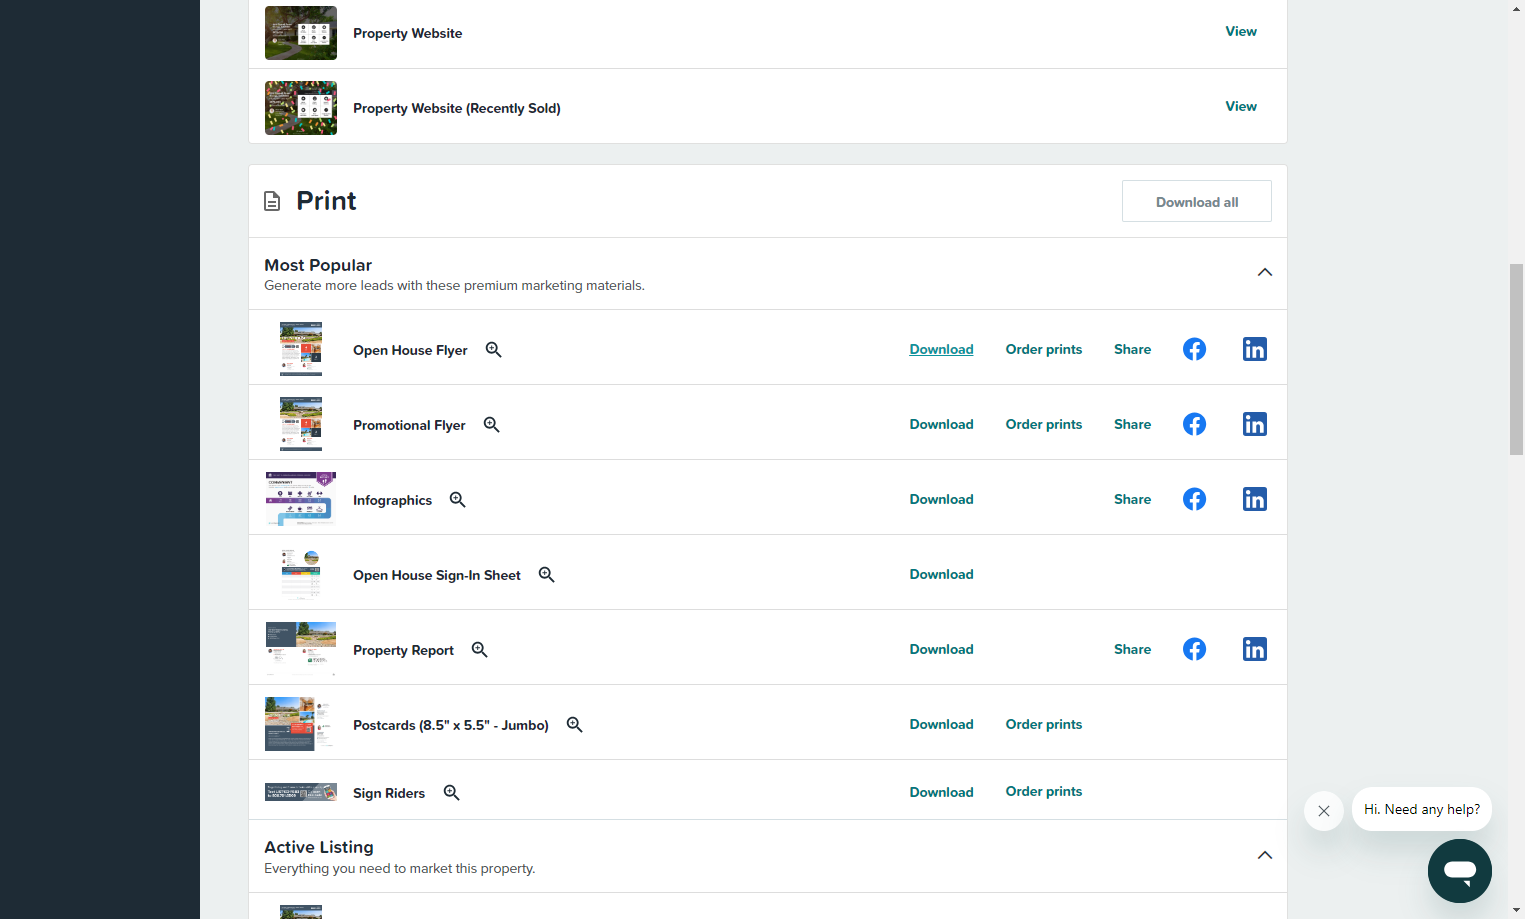Preview the Sign Riders item
The image size is (1525, 919).
451,792
